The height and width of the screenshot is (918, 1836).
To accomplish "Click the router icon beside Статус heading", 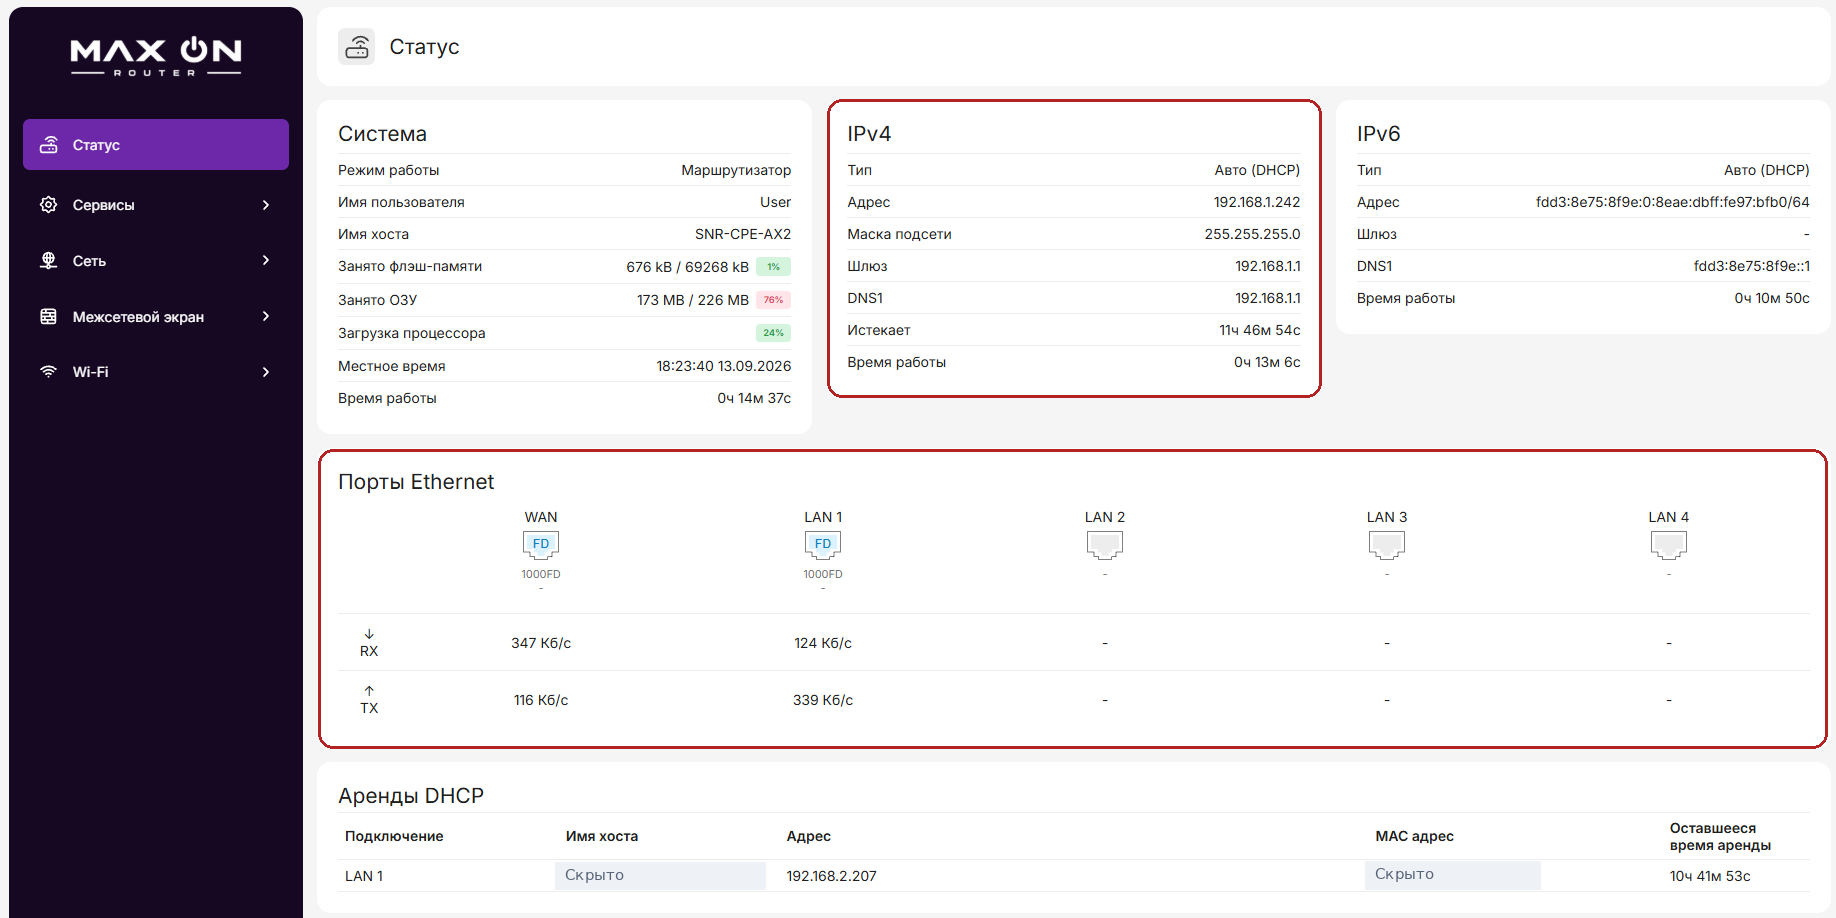I will click(x=357, y=47).
